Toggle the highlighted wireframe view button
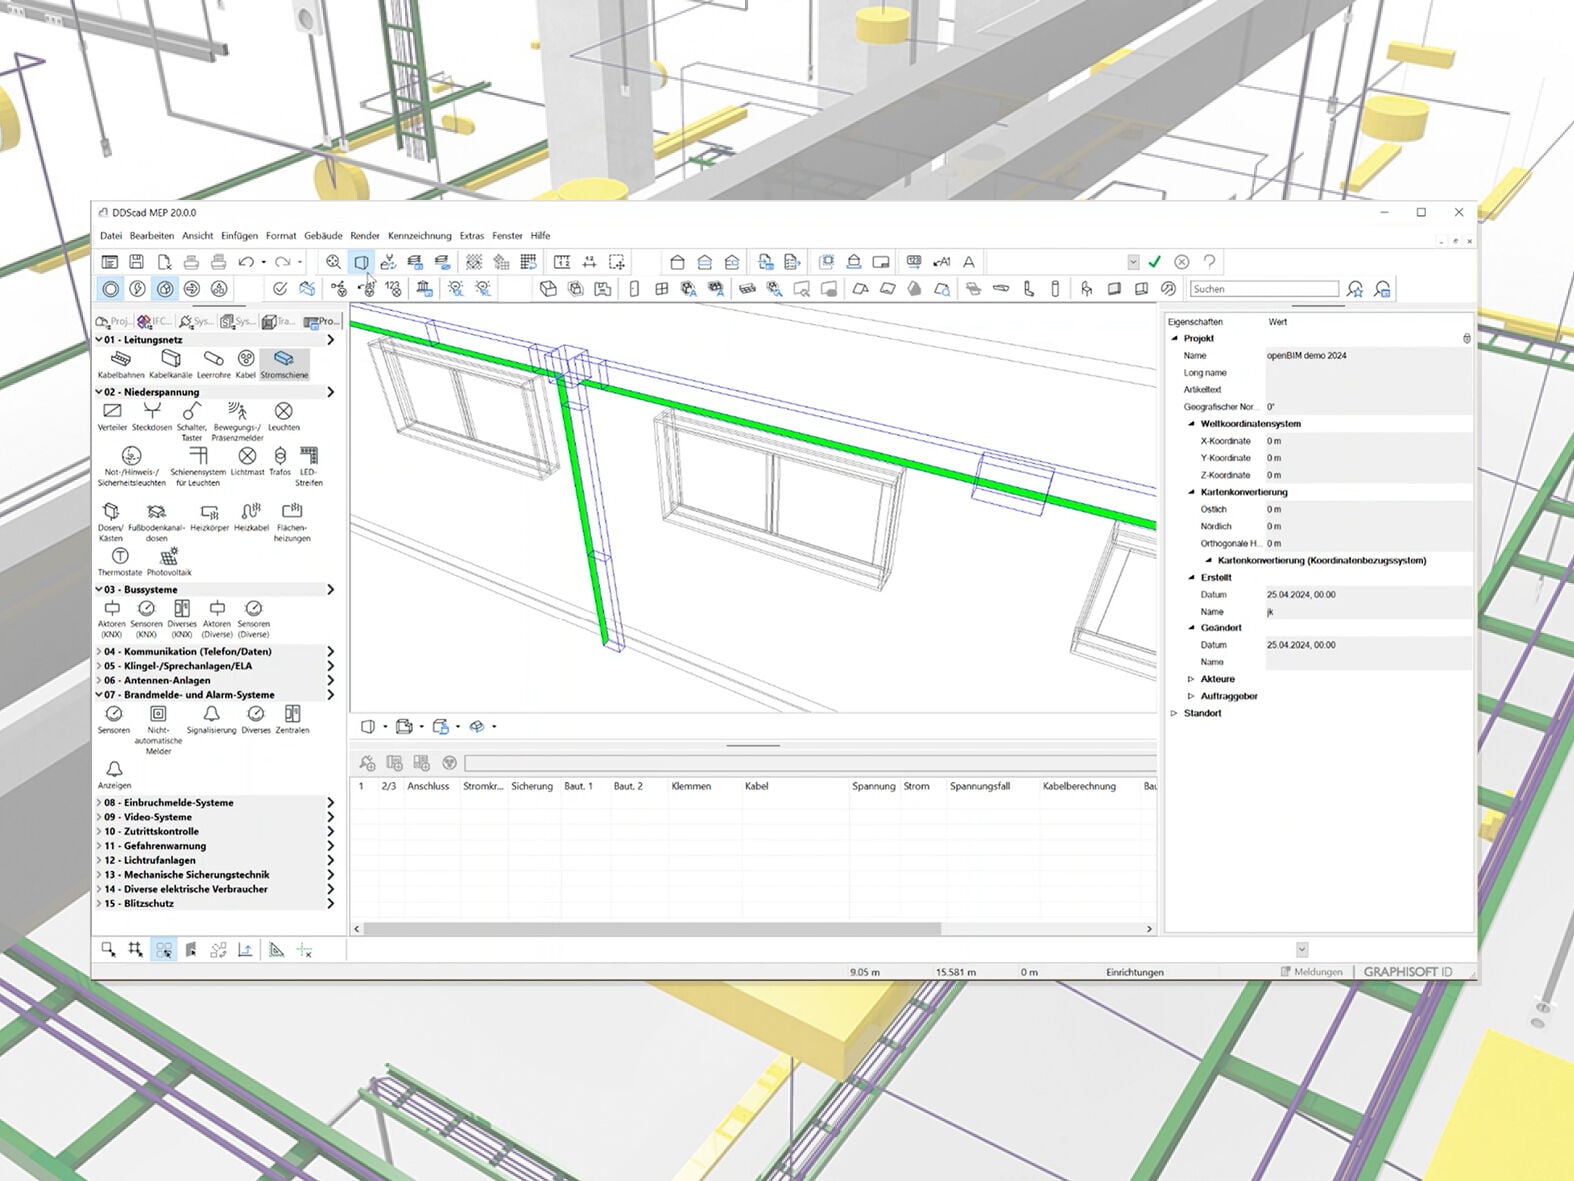1574x1181 pixels. (361, 262)
